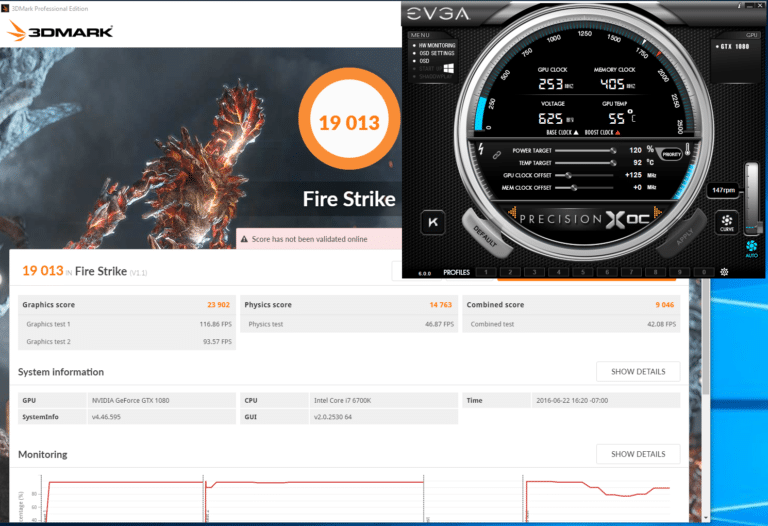
Task: Select profile slot 4
Action: pyautogui.click(x=558, y=272)
